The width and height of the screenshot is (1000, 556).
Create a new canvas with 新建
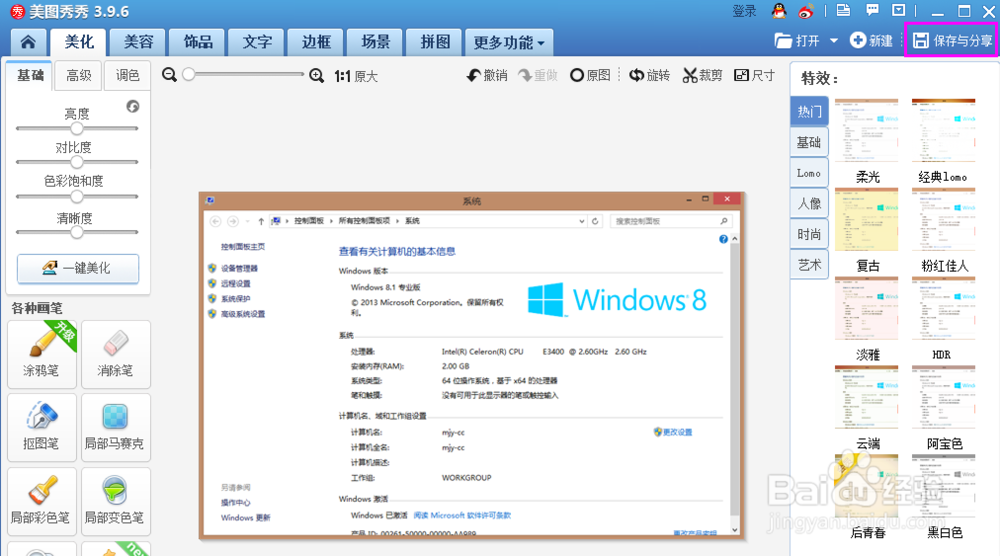872,41
